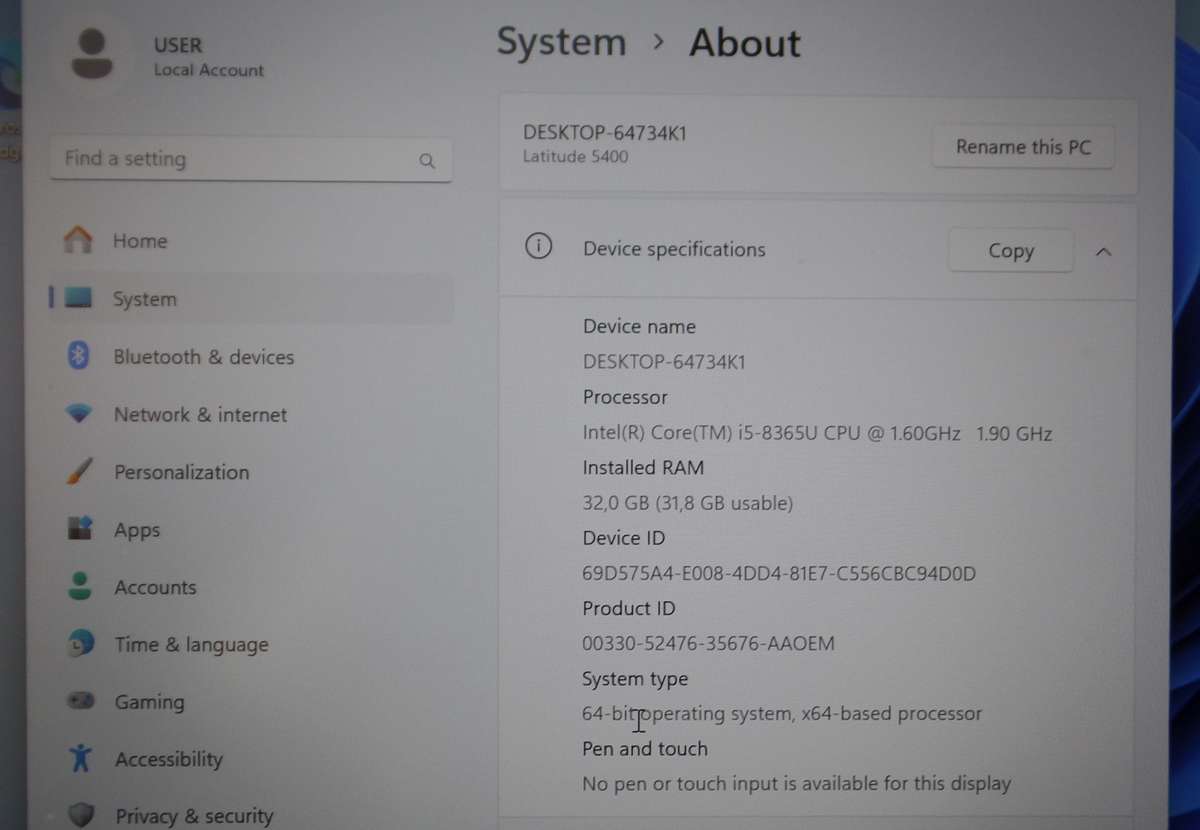This screenshot has height=830, width=1200.
Task: Click the Network & internet Wi-Fi icon
Action: tap(78, 414)
